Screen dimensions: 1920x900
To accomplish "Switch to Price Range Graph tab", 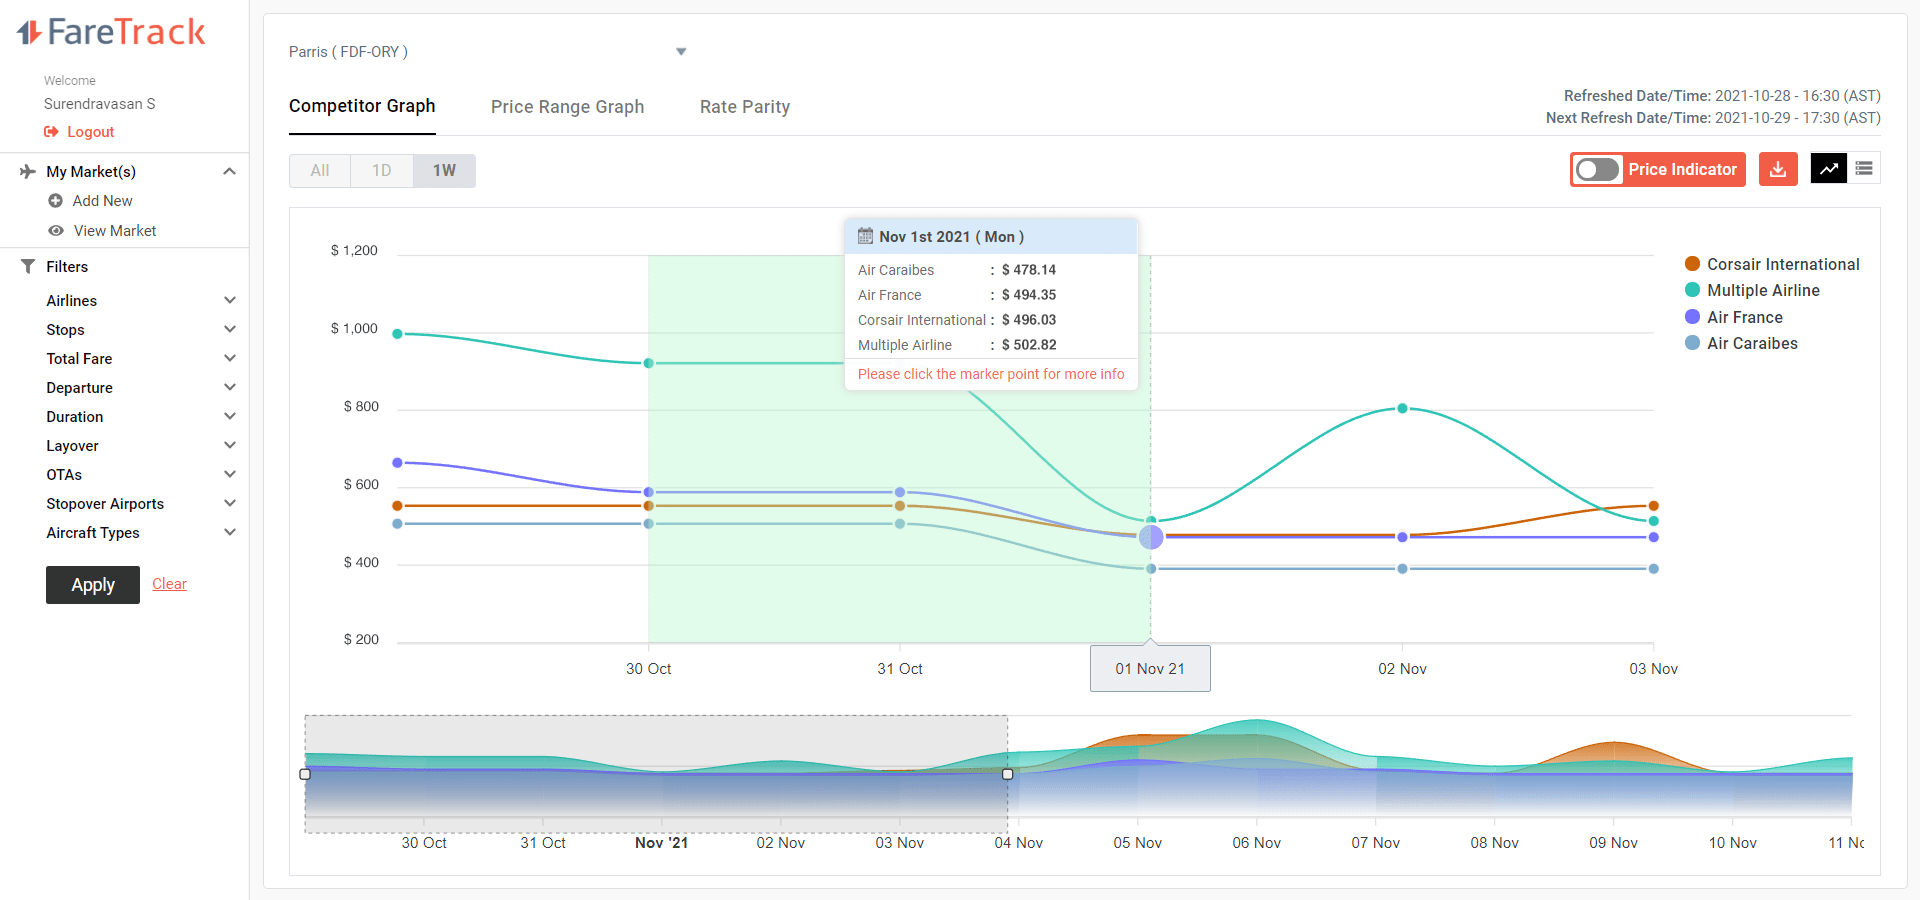I will pos(567,107).
